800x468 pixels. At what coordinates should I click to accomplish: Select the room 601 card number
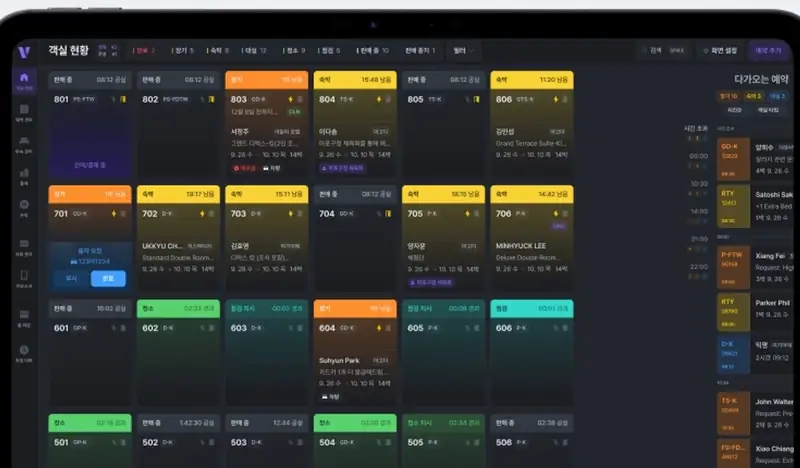(61, 328)
